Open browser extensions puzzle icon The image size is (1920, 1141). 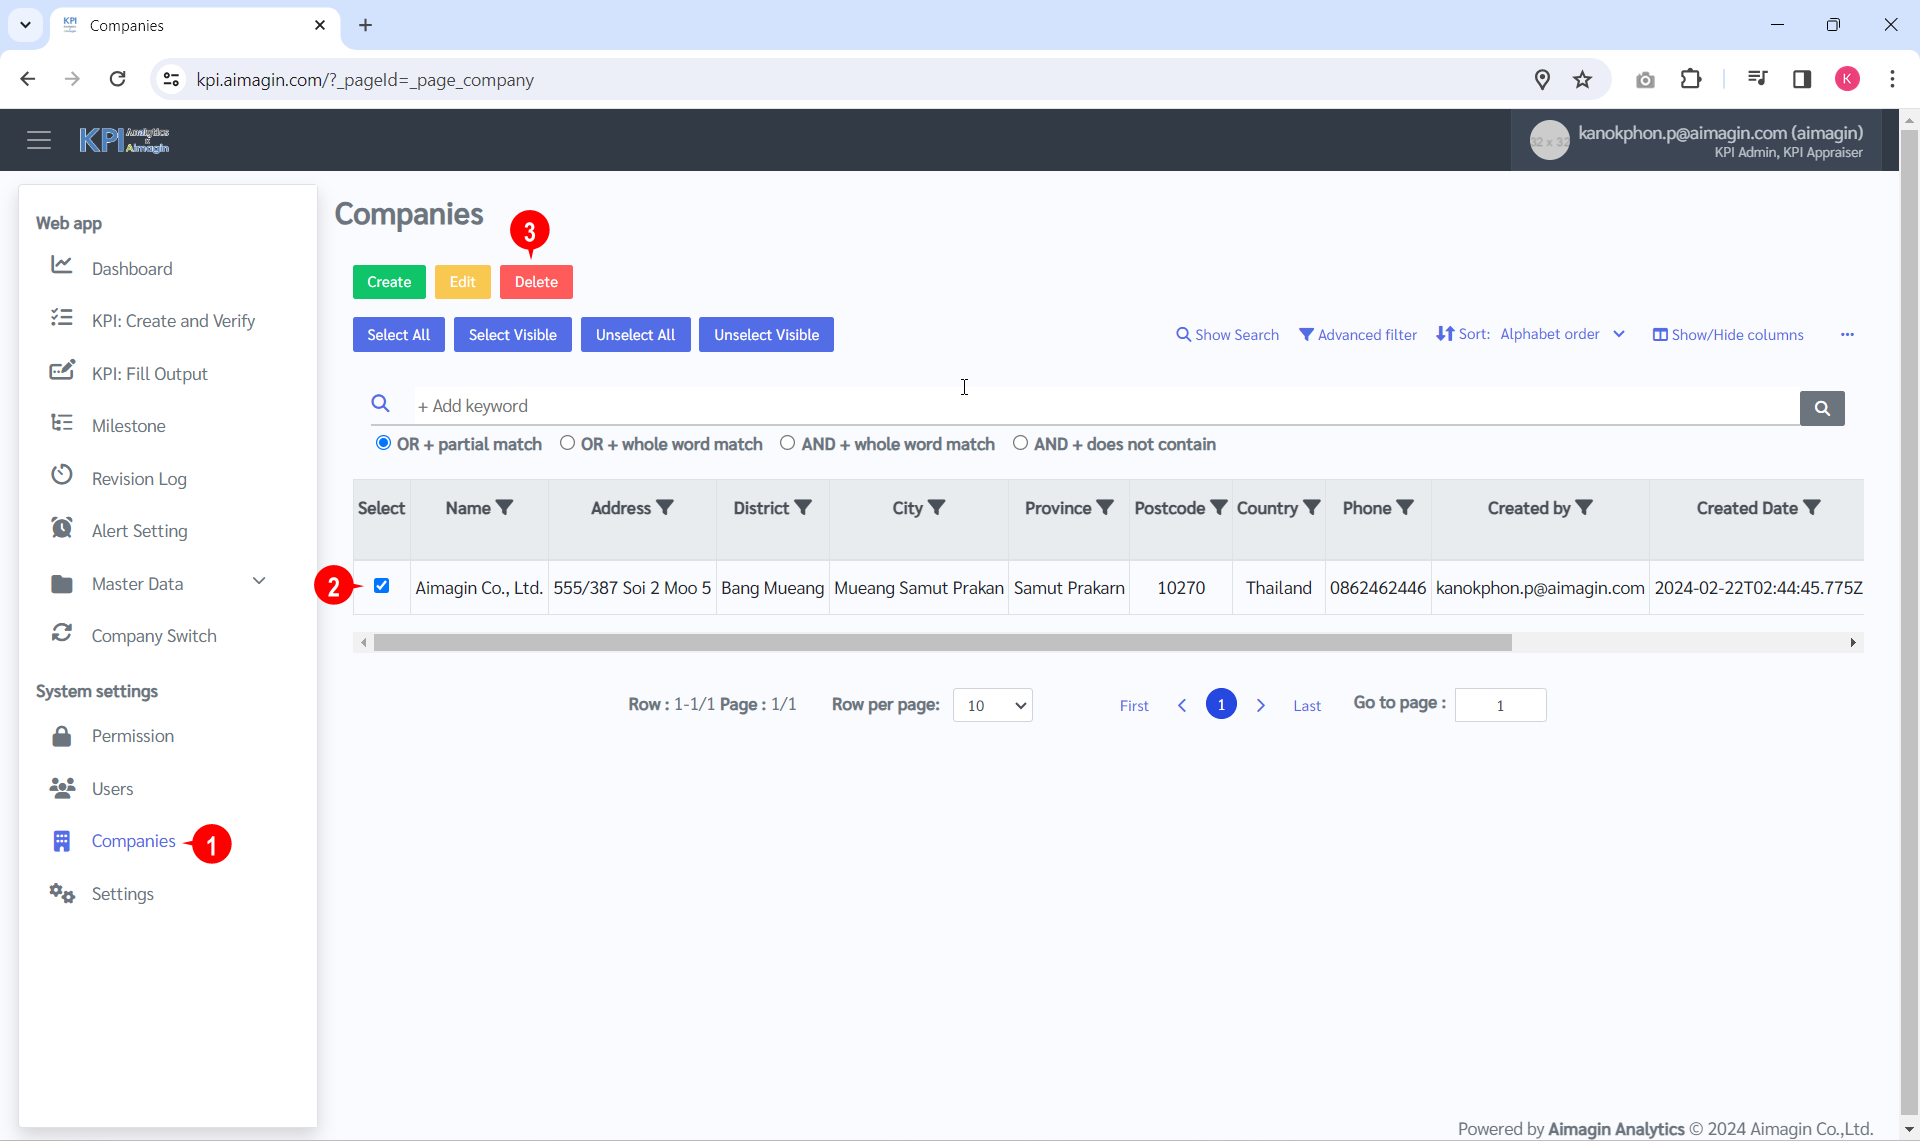pyautogui.click(x=1691, y=80)
